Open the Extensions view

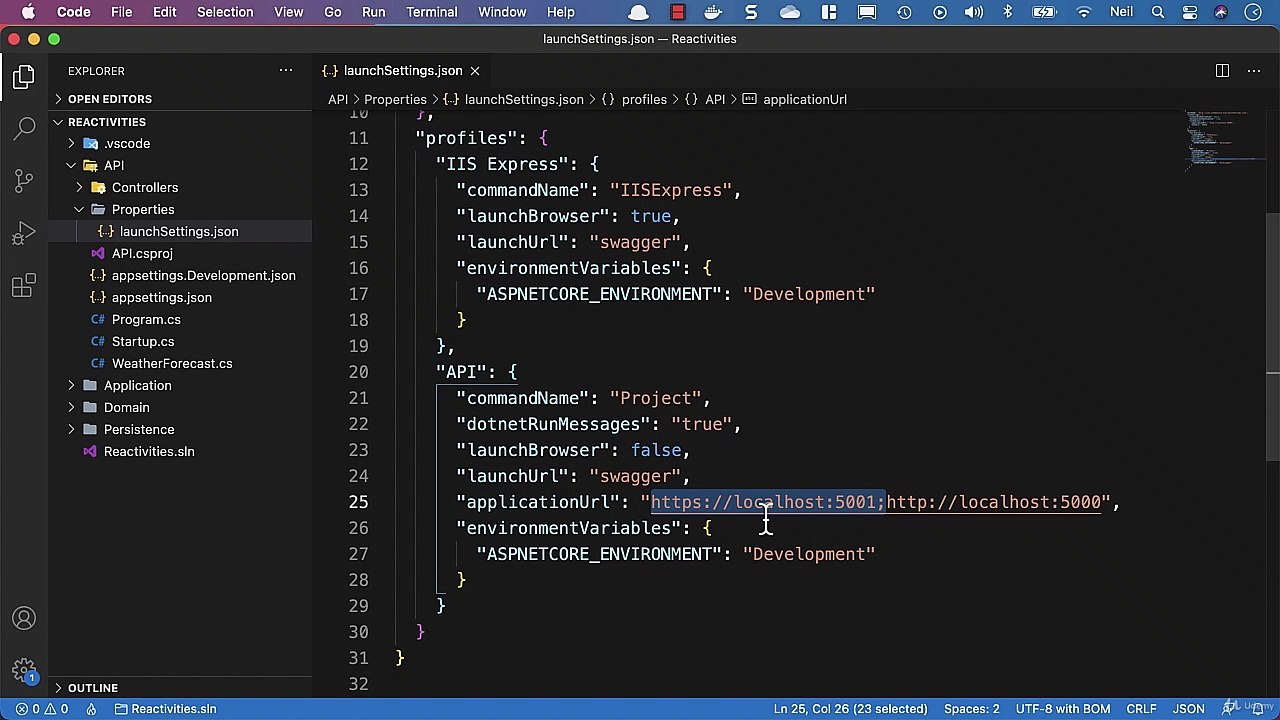click(24, 287)
